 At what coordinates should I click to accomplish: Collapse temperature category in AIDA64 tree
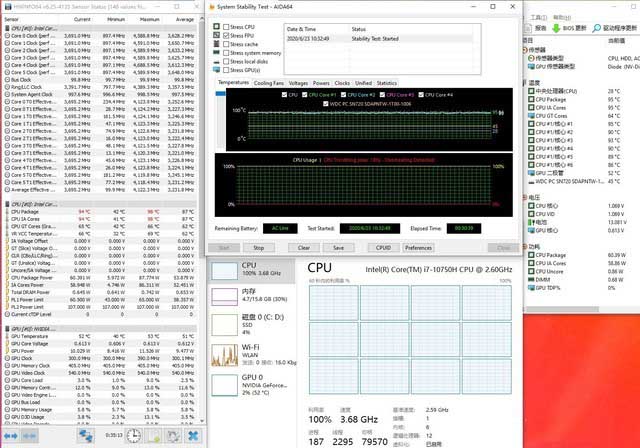pos(525,83)
